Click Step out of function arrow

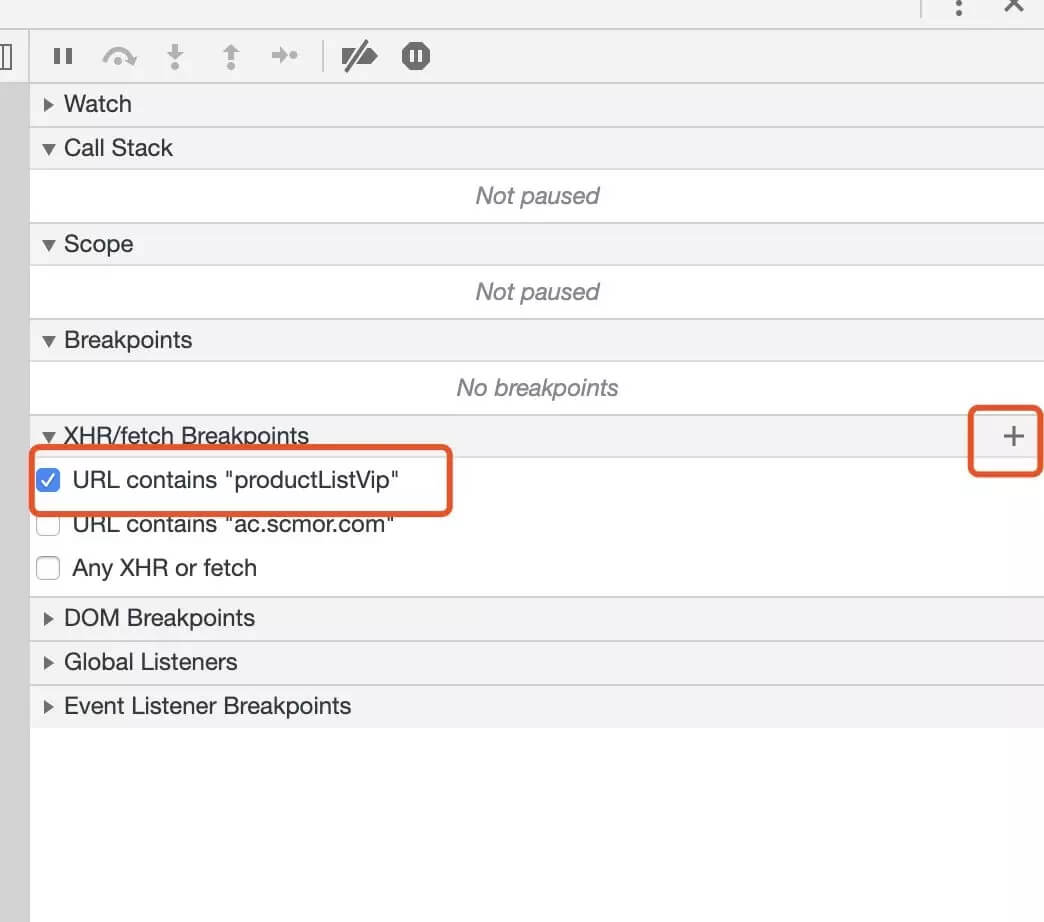(x=230, y=57)
